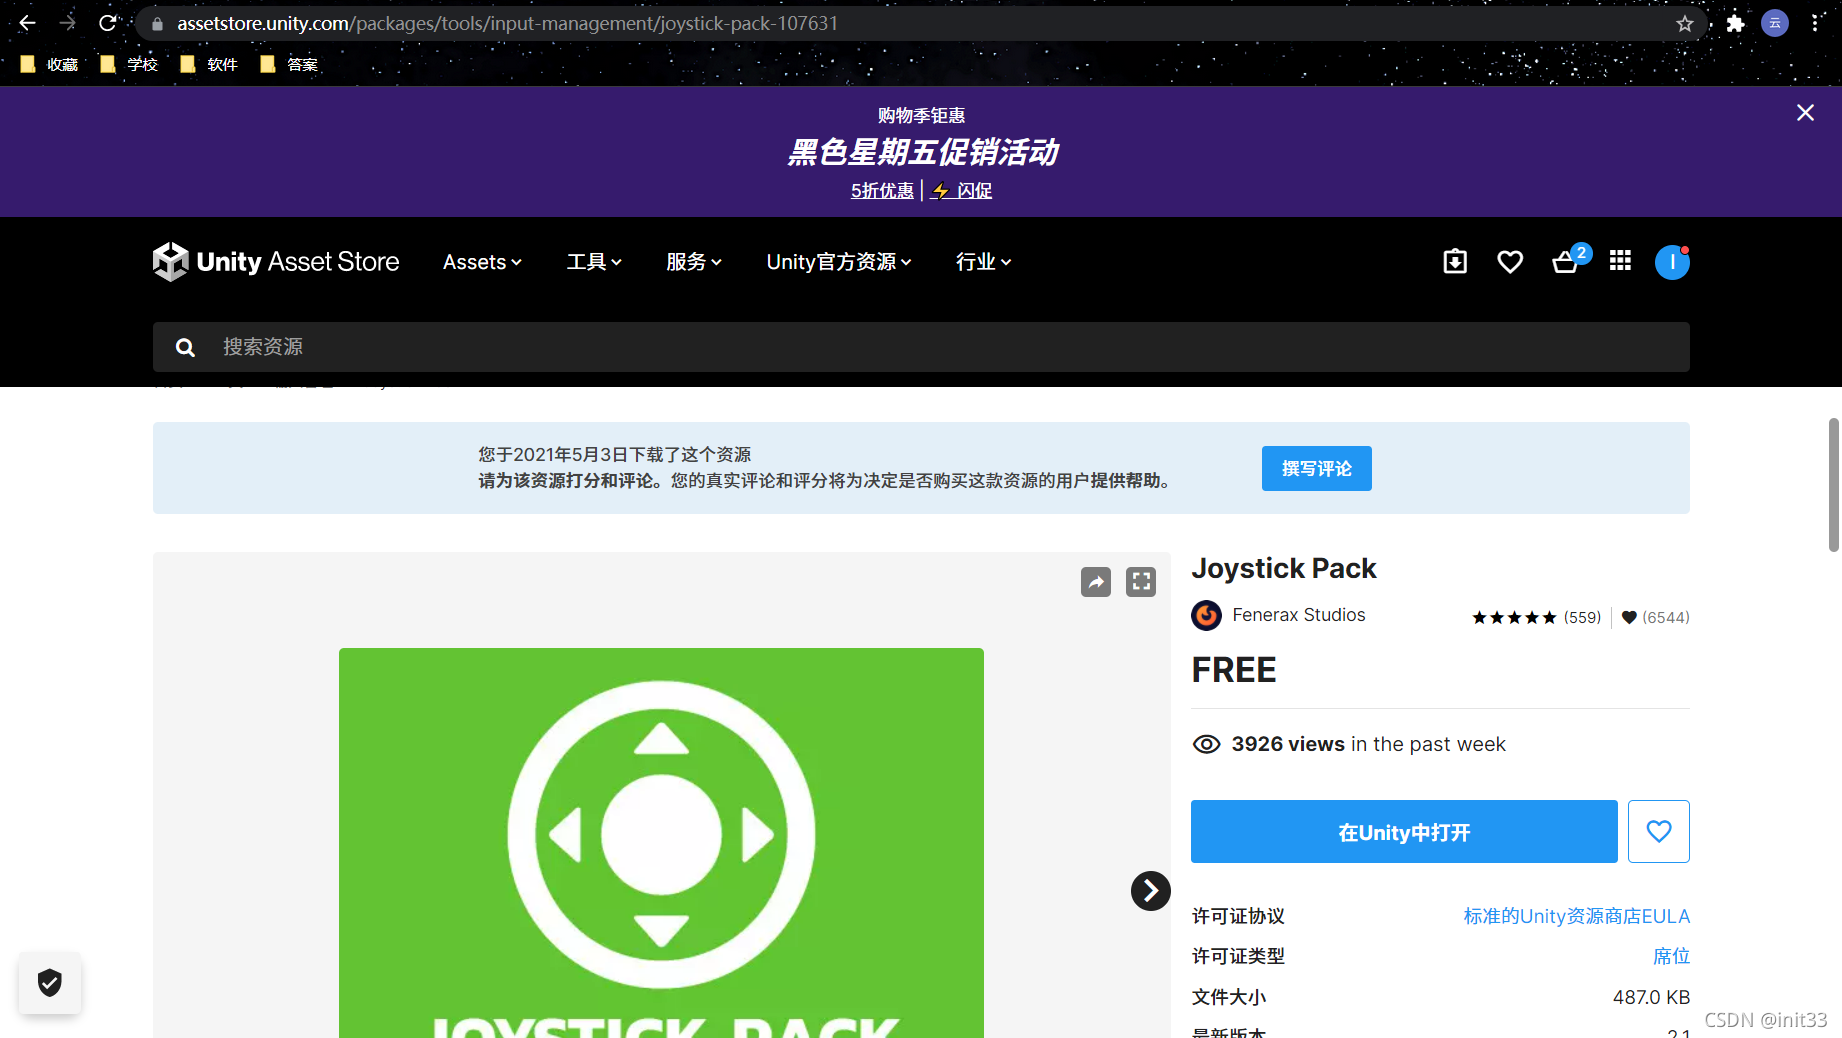The image size is (1842, 1038).
Task: Bookmark this page with the star icon
Action: (x=1685, y=23)
